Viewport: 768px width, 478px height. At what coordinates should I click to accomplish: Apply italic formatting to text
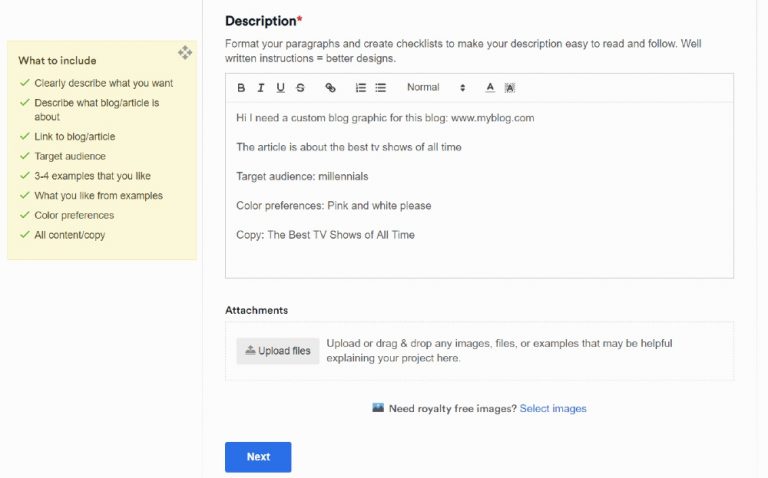pyautogui.click(x=261, y=88)
